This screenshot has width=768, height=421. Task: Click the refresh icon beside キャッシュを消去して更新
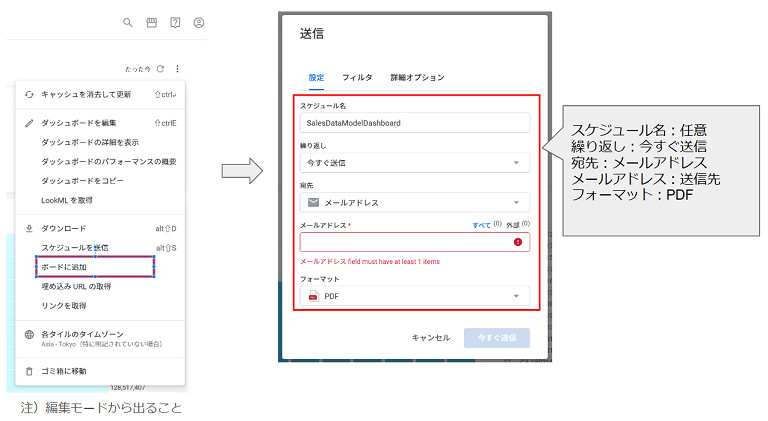tap(29, 94)
